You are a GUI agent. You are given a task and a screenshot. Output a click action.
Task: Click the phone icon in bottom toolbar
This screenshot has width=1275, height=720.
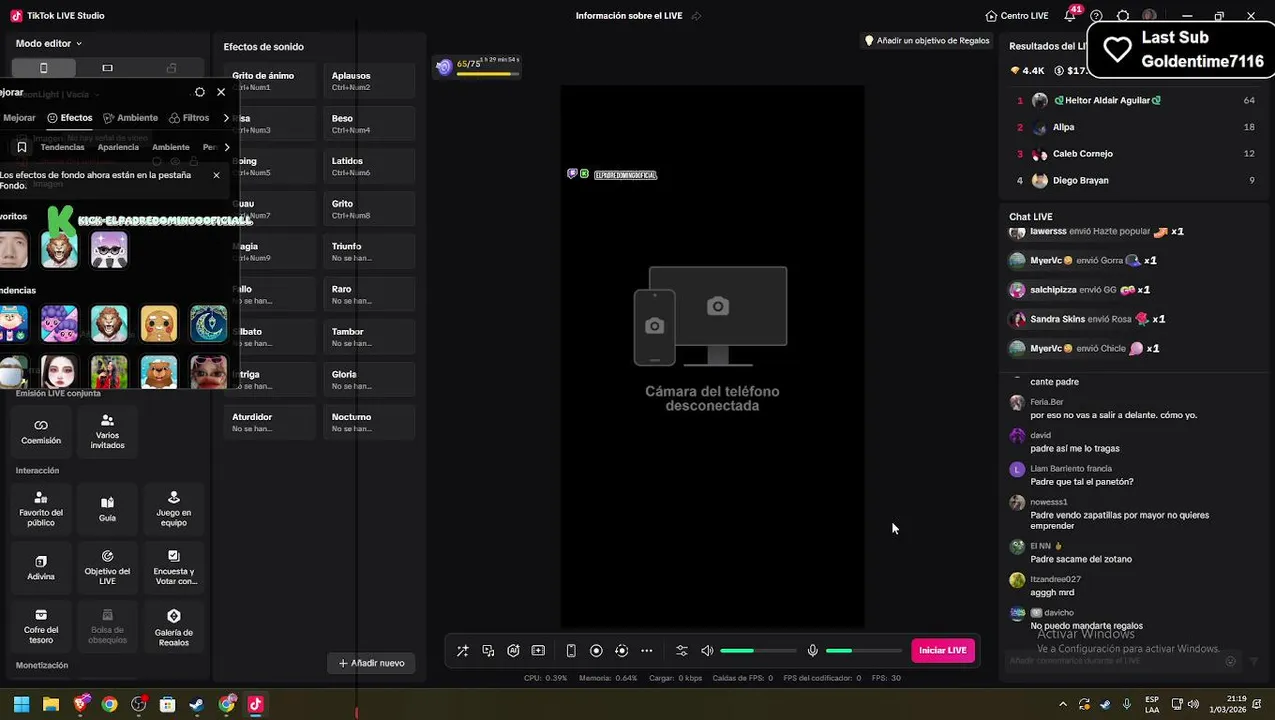(x=571, y=650)
